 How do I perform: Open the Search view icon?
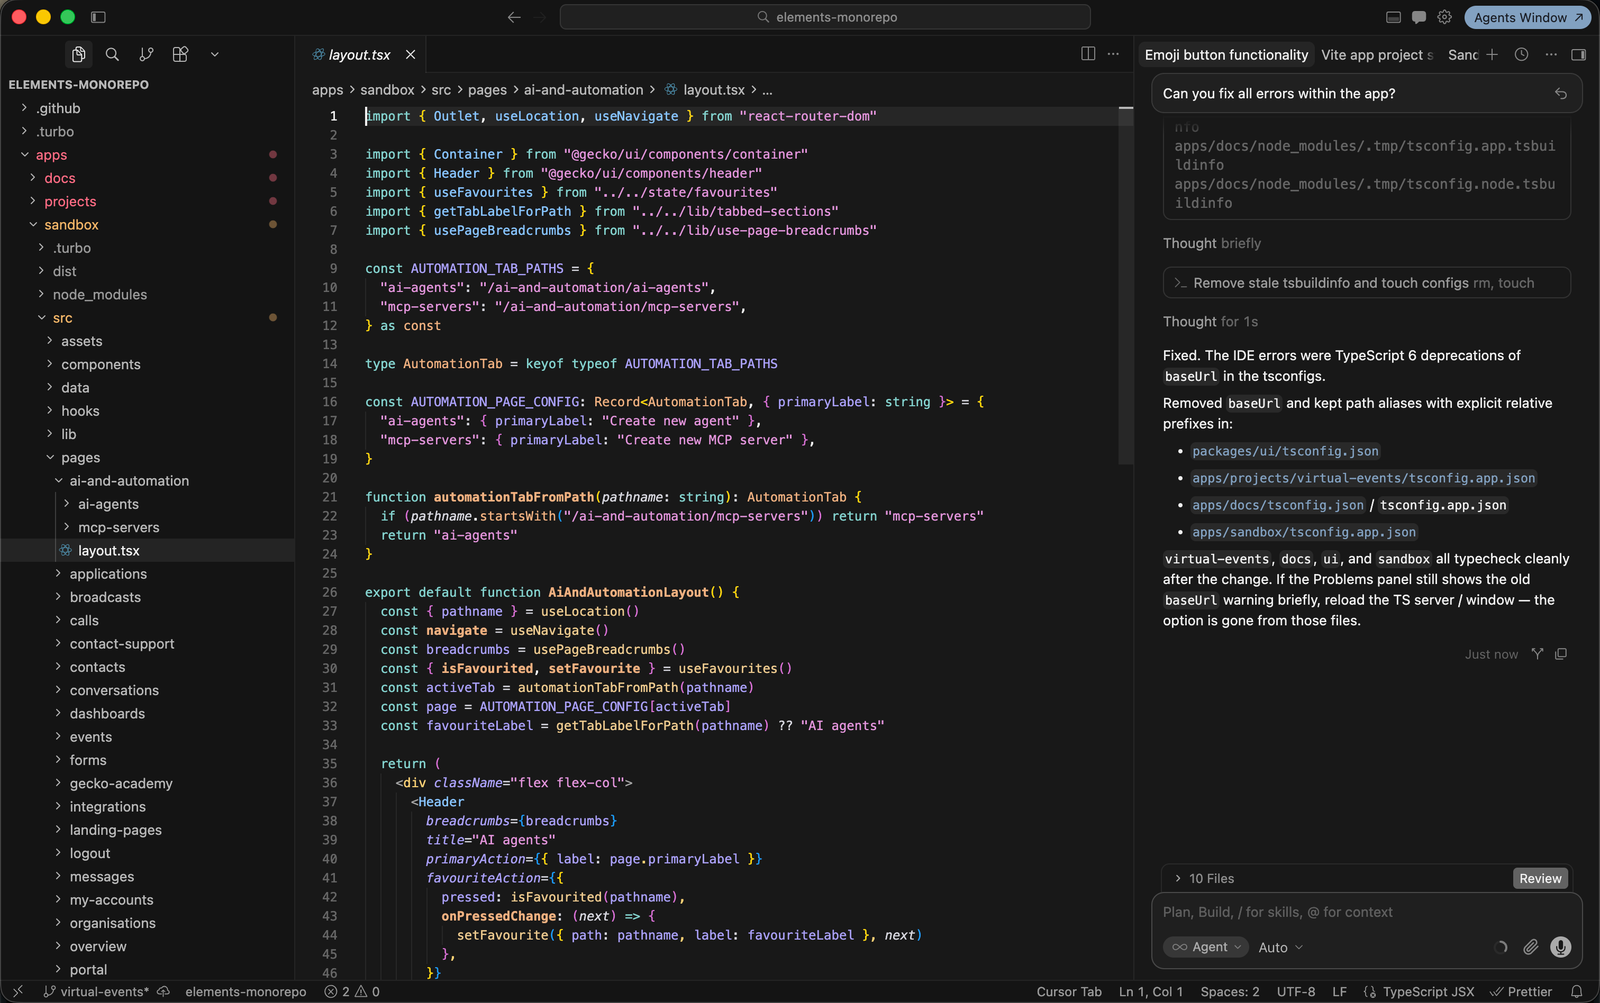[112, 54]
